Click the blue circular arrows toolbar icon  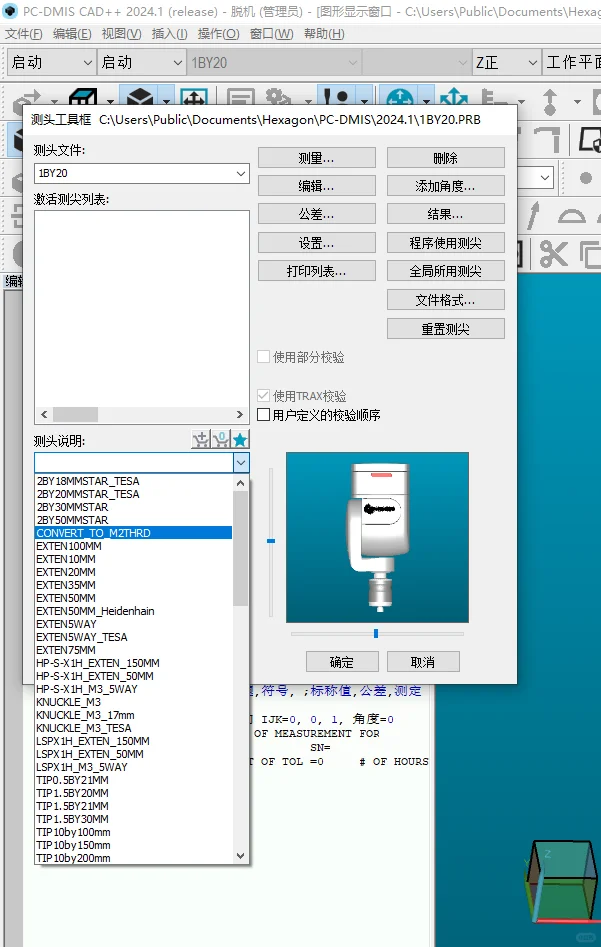coord(399,98)
